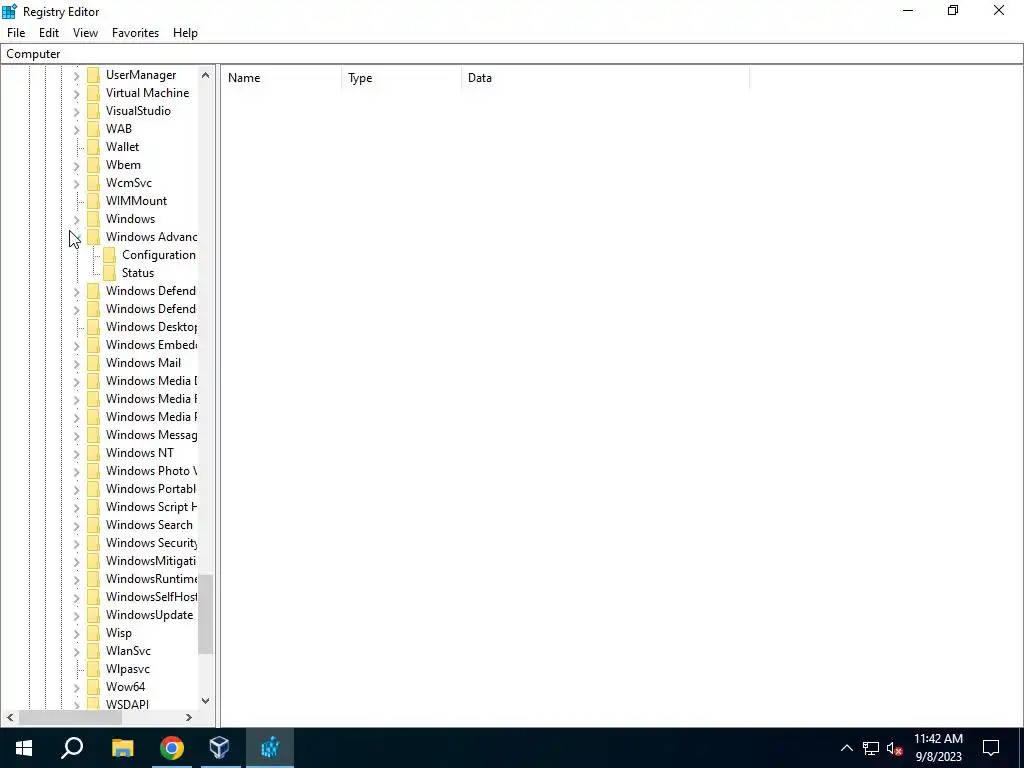The width and height of the screenshot is (1024, 768).
Task: Select the Windows Advanced key folder icon
Action: pos(94,236)
